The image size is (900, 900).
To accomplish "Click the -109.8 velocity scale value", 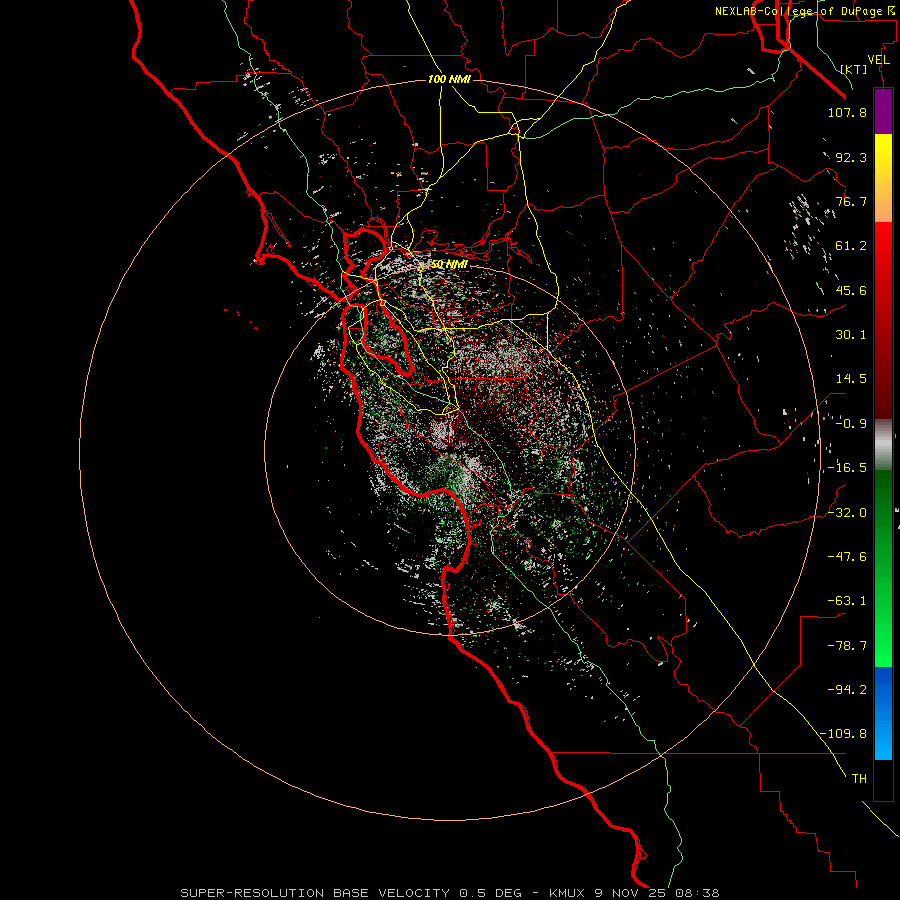I will 843,734.
